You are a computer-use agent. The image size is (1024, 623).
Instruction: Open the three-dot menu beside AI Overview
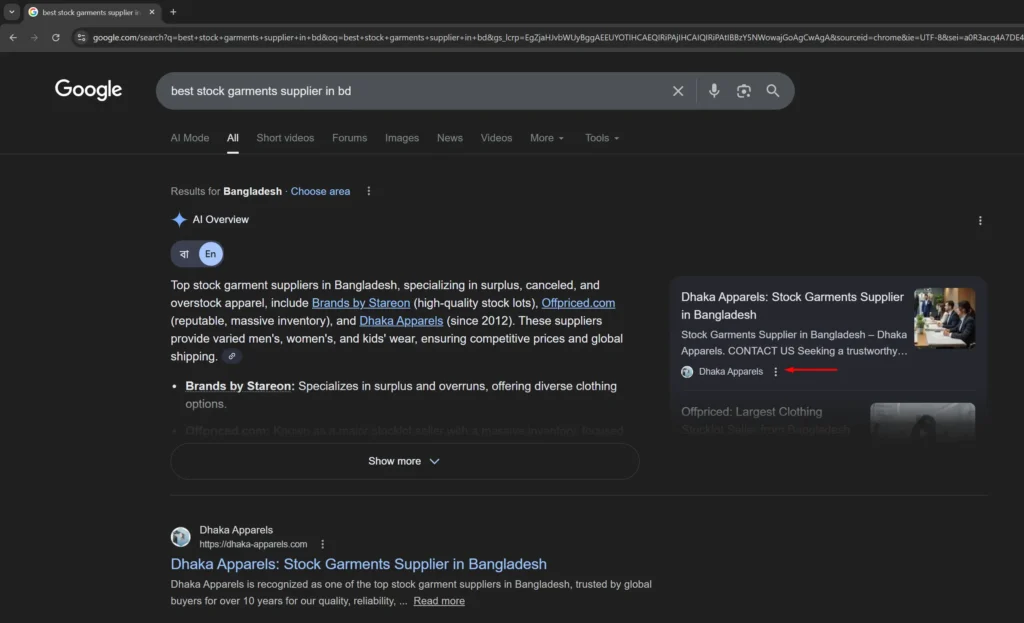coord(980,220)
